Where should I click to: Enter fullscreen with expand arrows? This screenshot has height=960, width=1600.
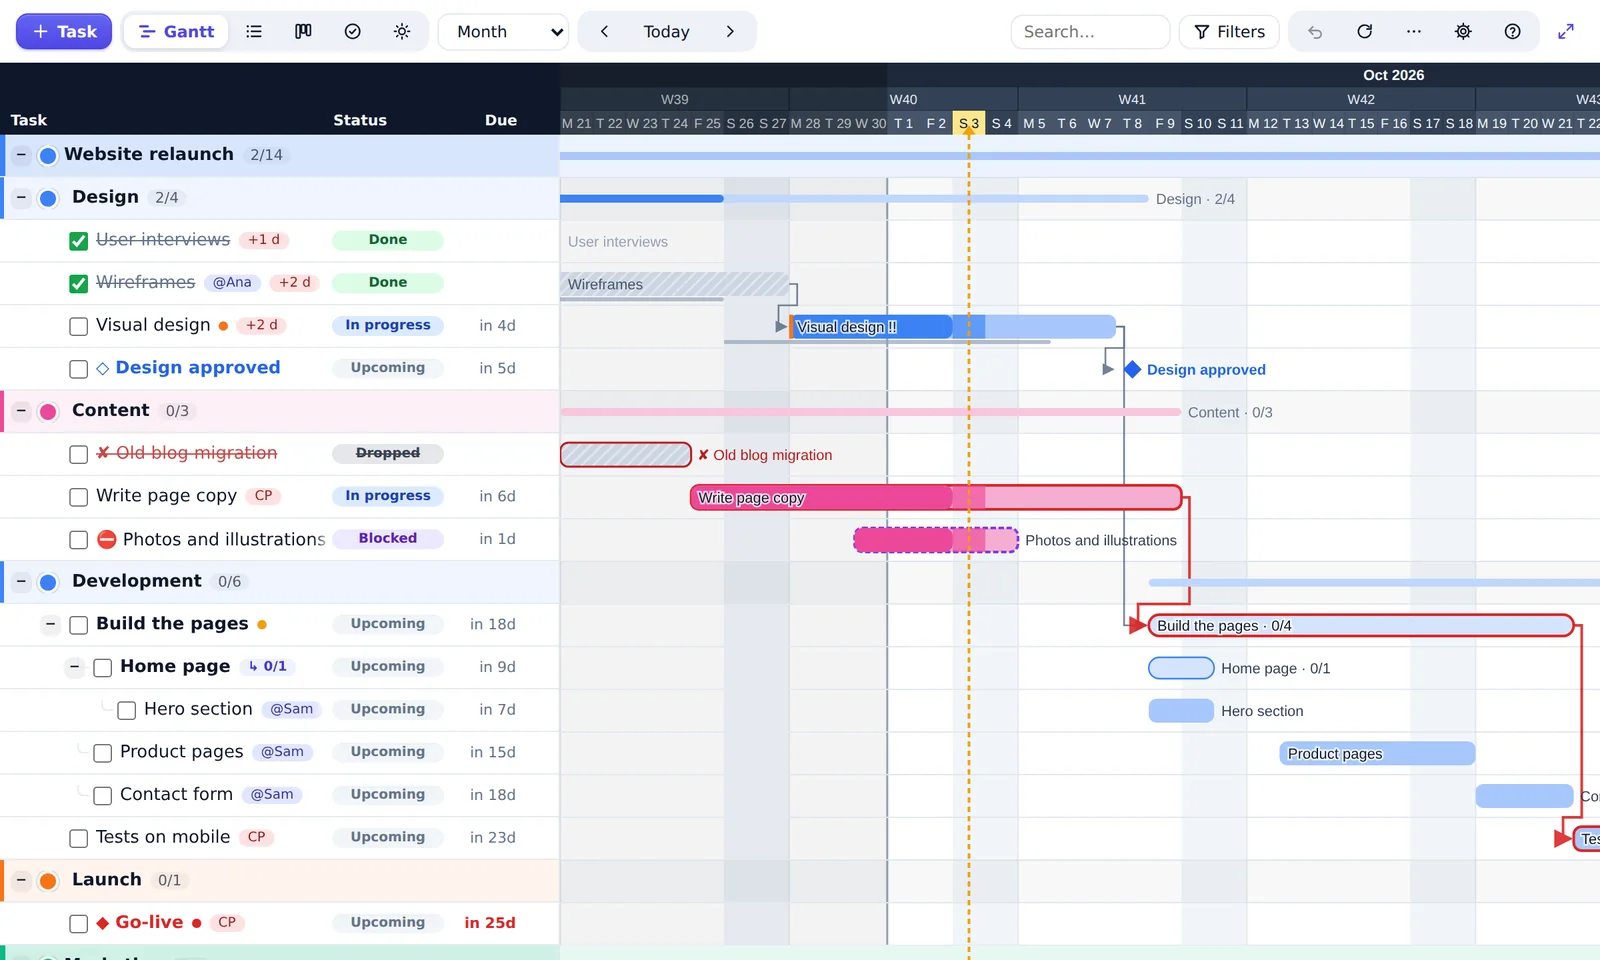[x=1566, y=32]
